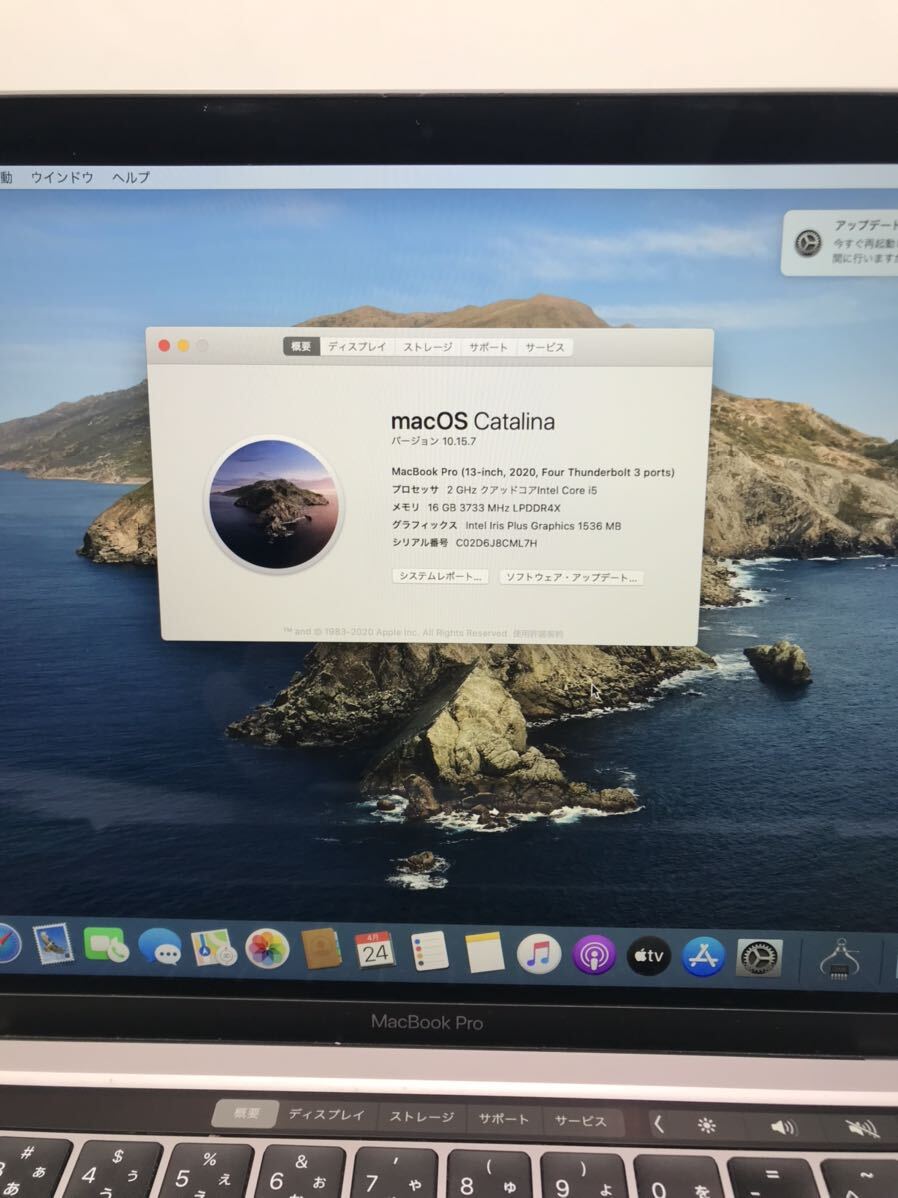Open the サービス tab
898x1198 pixels.
[545, 348]
